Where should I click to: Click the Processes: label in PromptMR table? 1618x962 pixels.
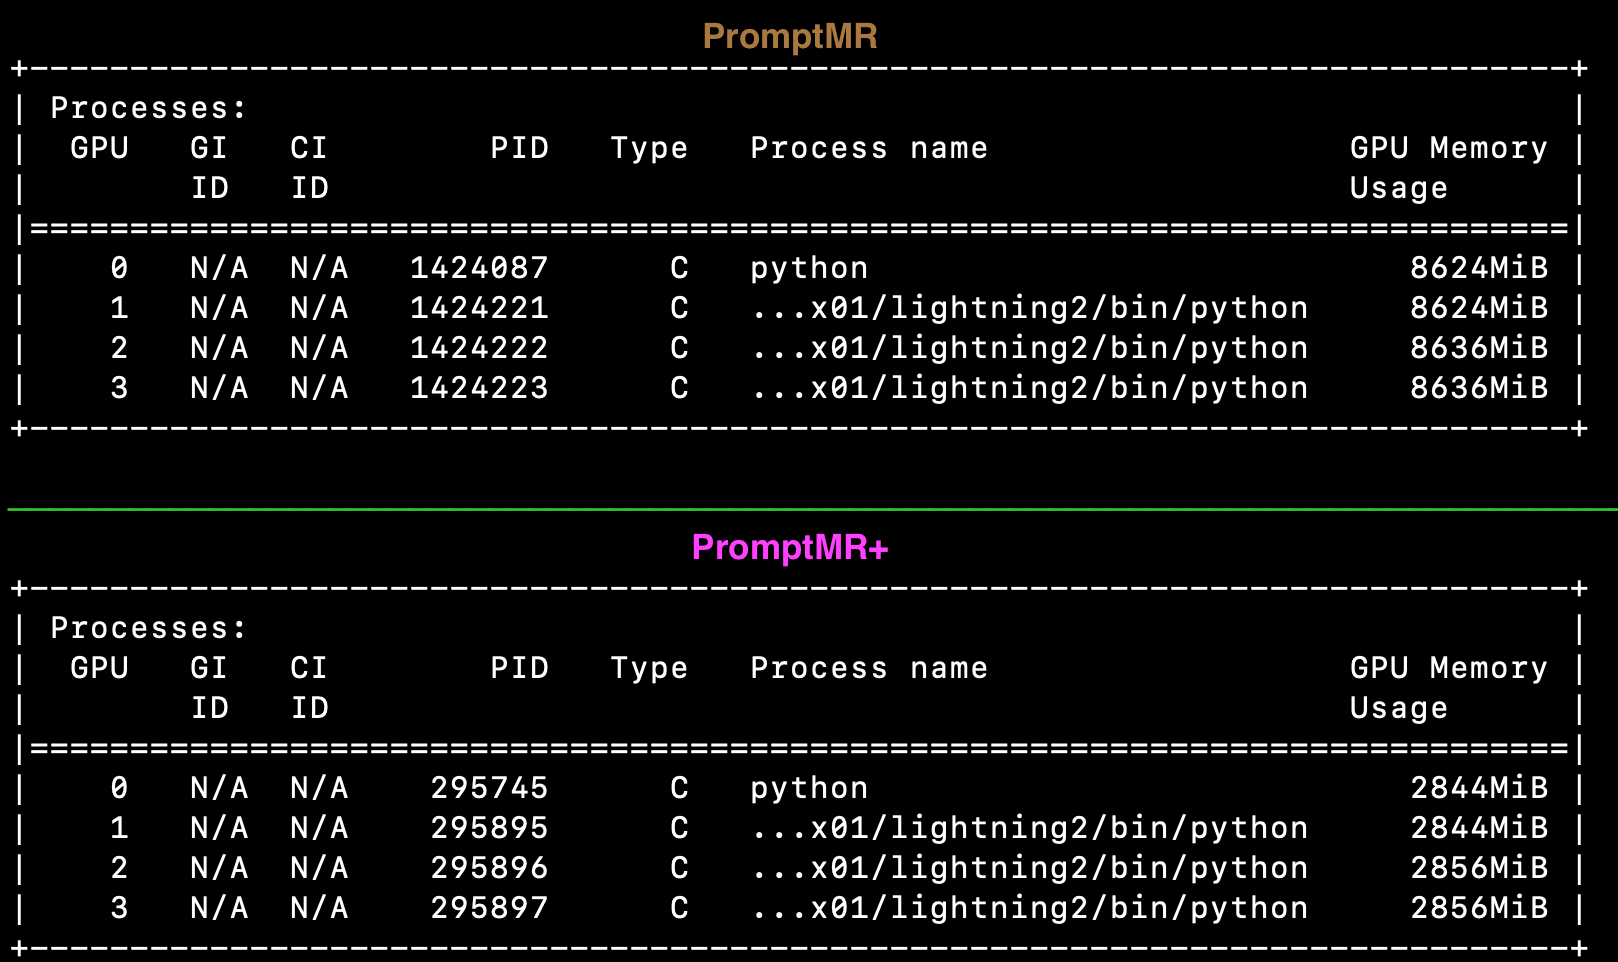click(x=148, y=108)
